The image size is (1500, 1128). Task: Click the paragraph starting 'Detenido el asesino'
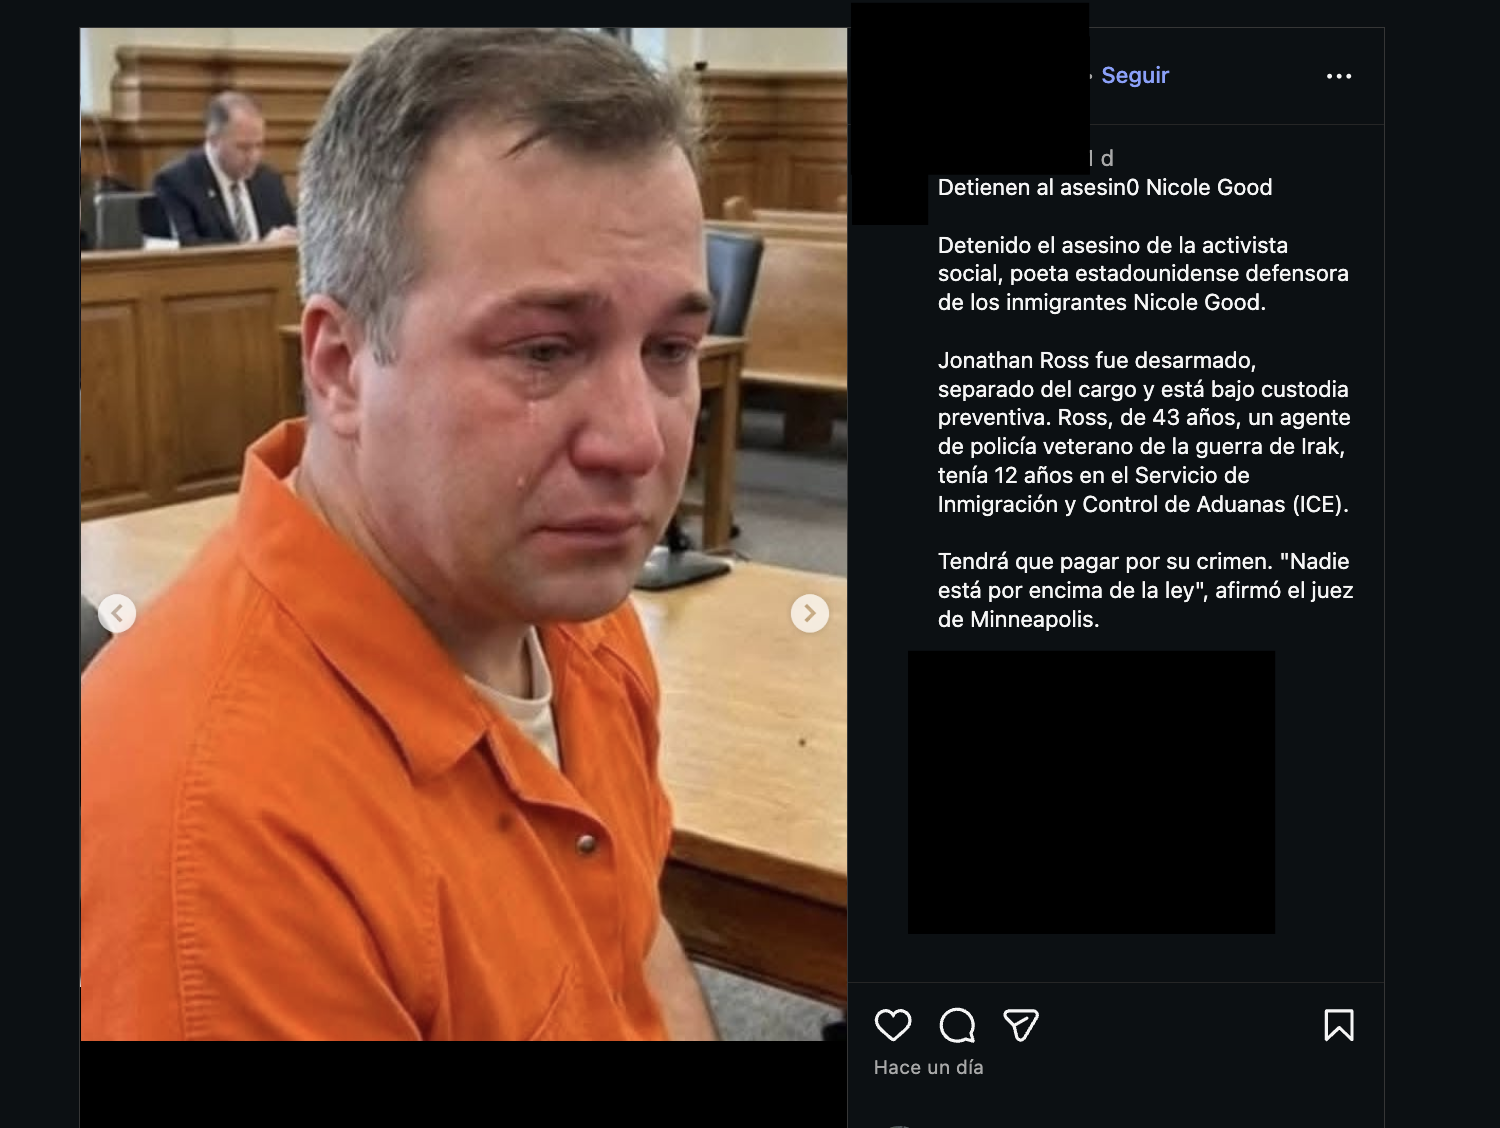point(1143,274)
